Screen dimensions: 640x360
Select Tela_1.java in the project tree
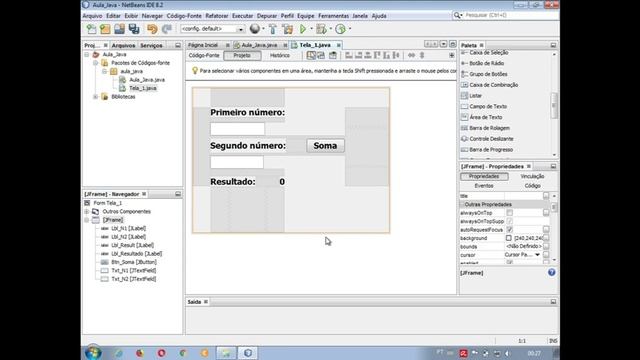(x=142, y=88)
